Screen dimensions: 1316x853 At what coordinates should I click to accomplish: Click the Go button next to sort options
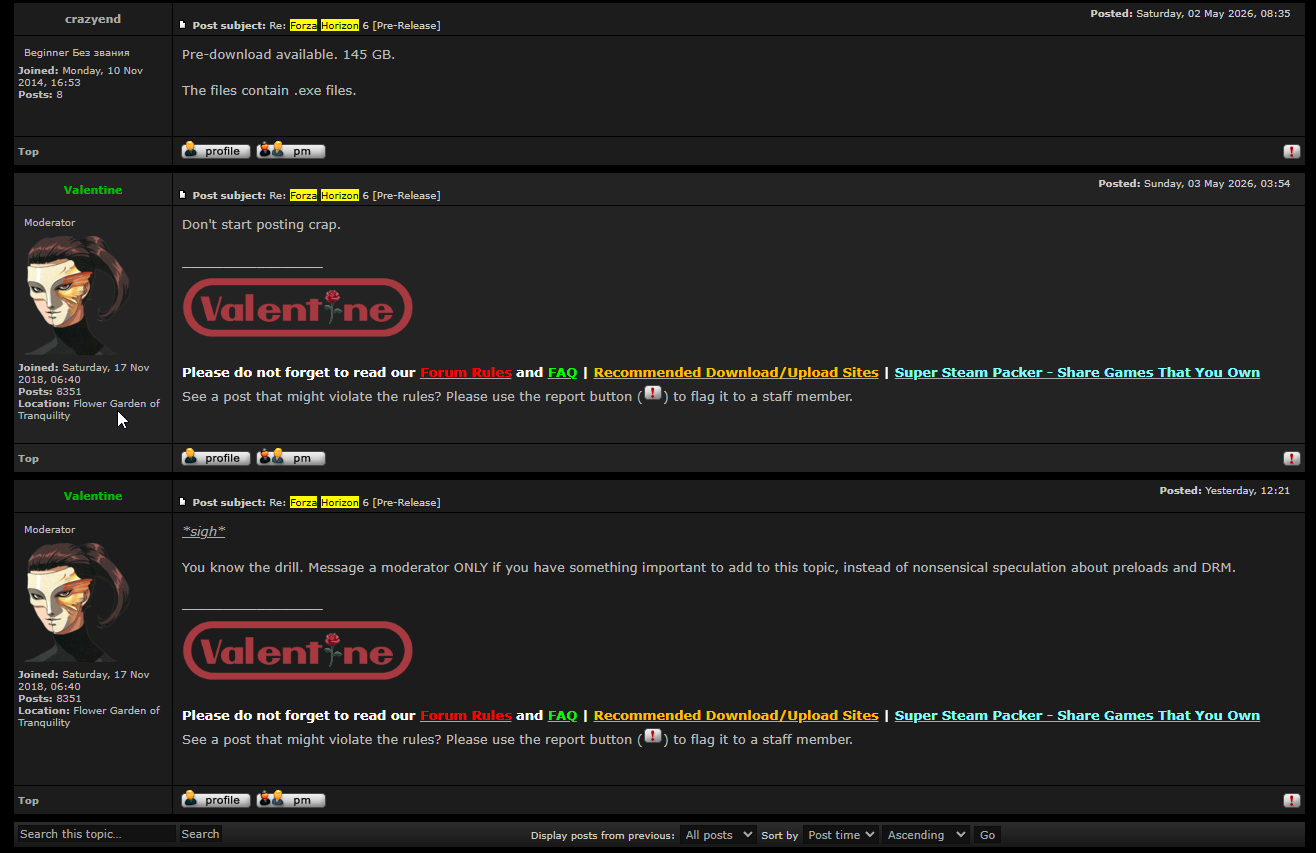(987, 835)
